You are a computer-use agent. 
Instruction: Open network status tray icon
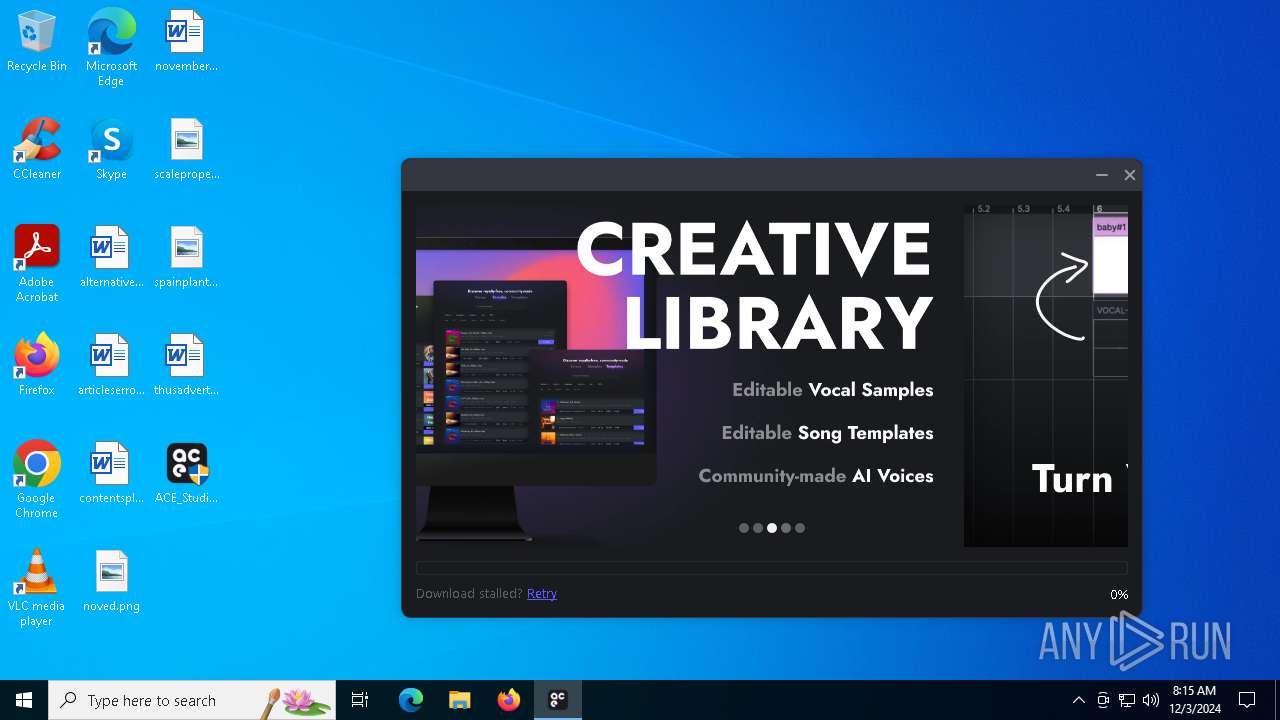(x=1127, y=700)
